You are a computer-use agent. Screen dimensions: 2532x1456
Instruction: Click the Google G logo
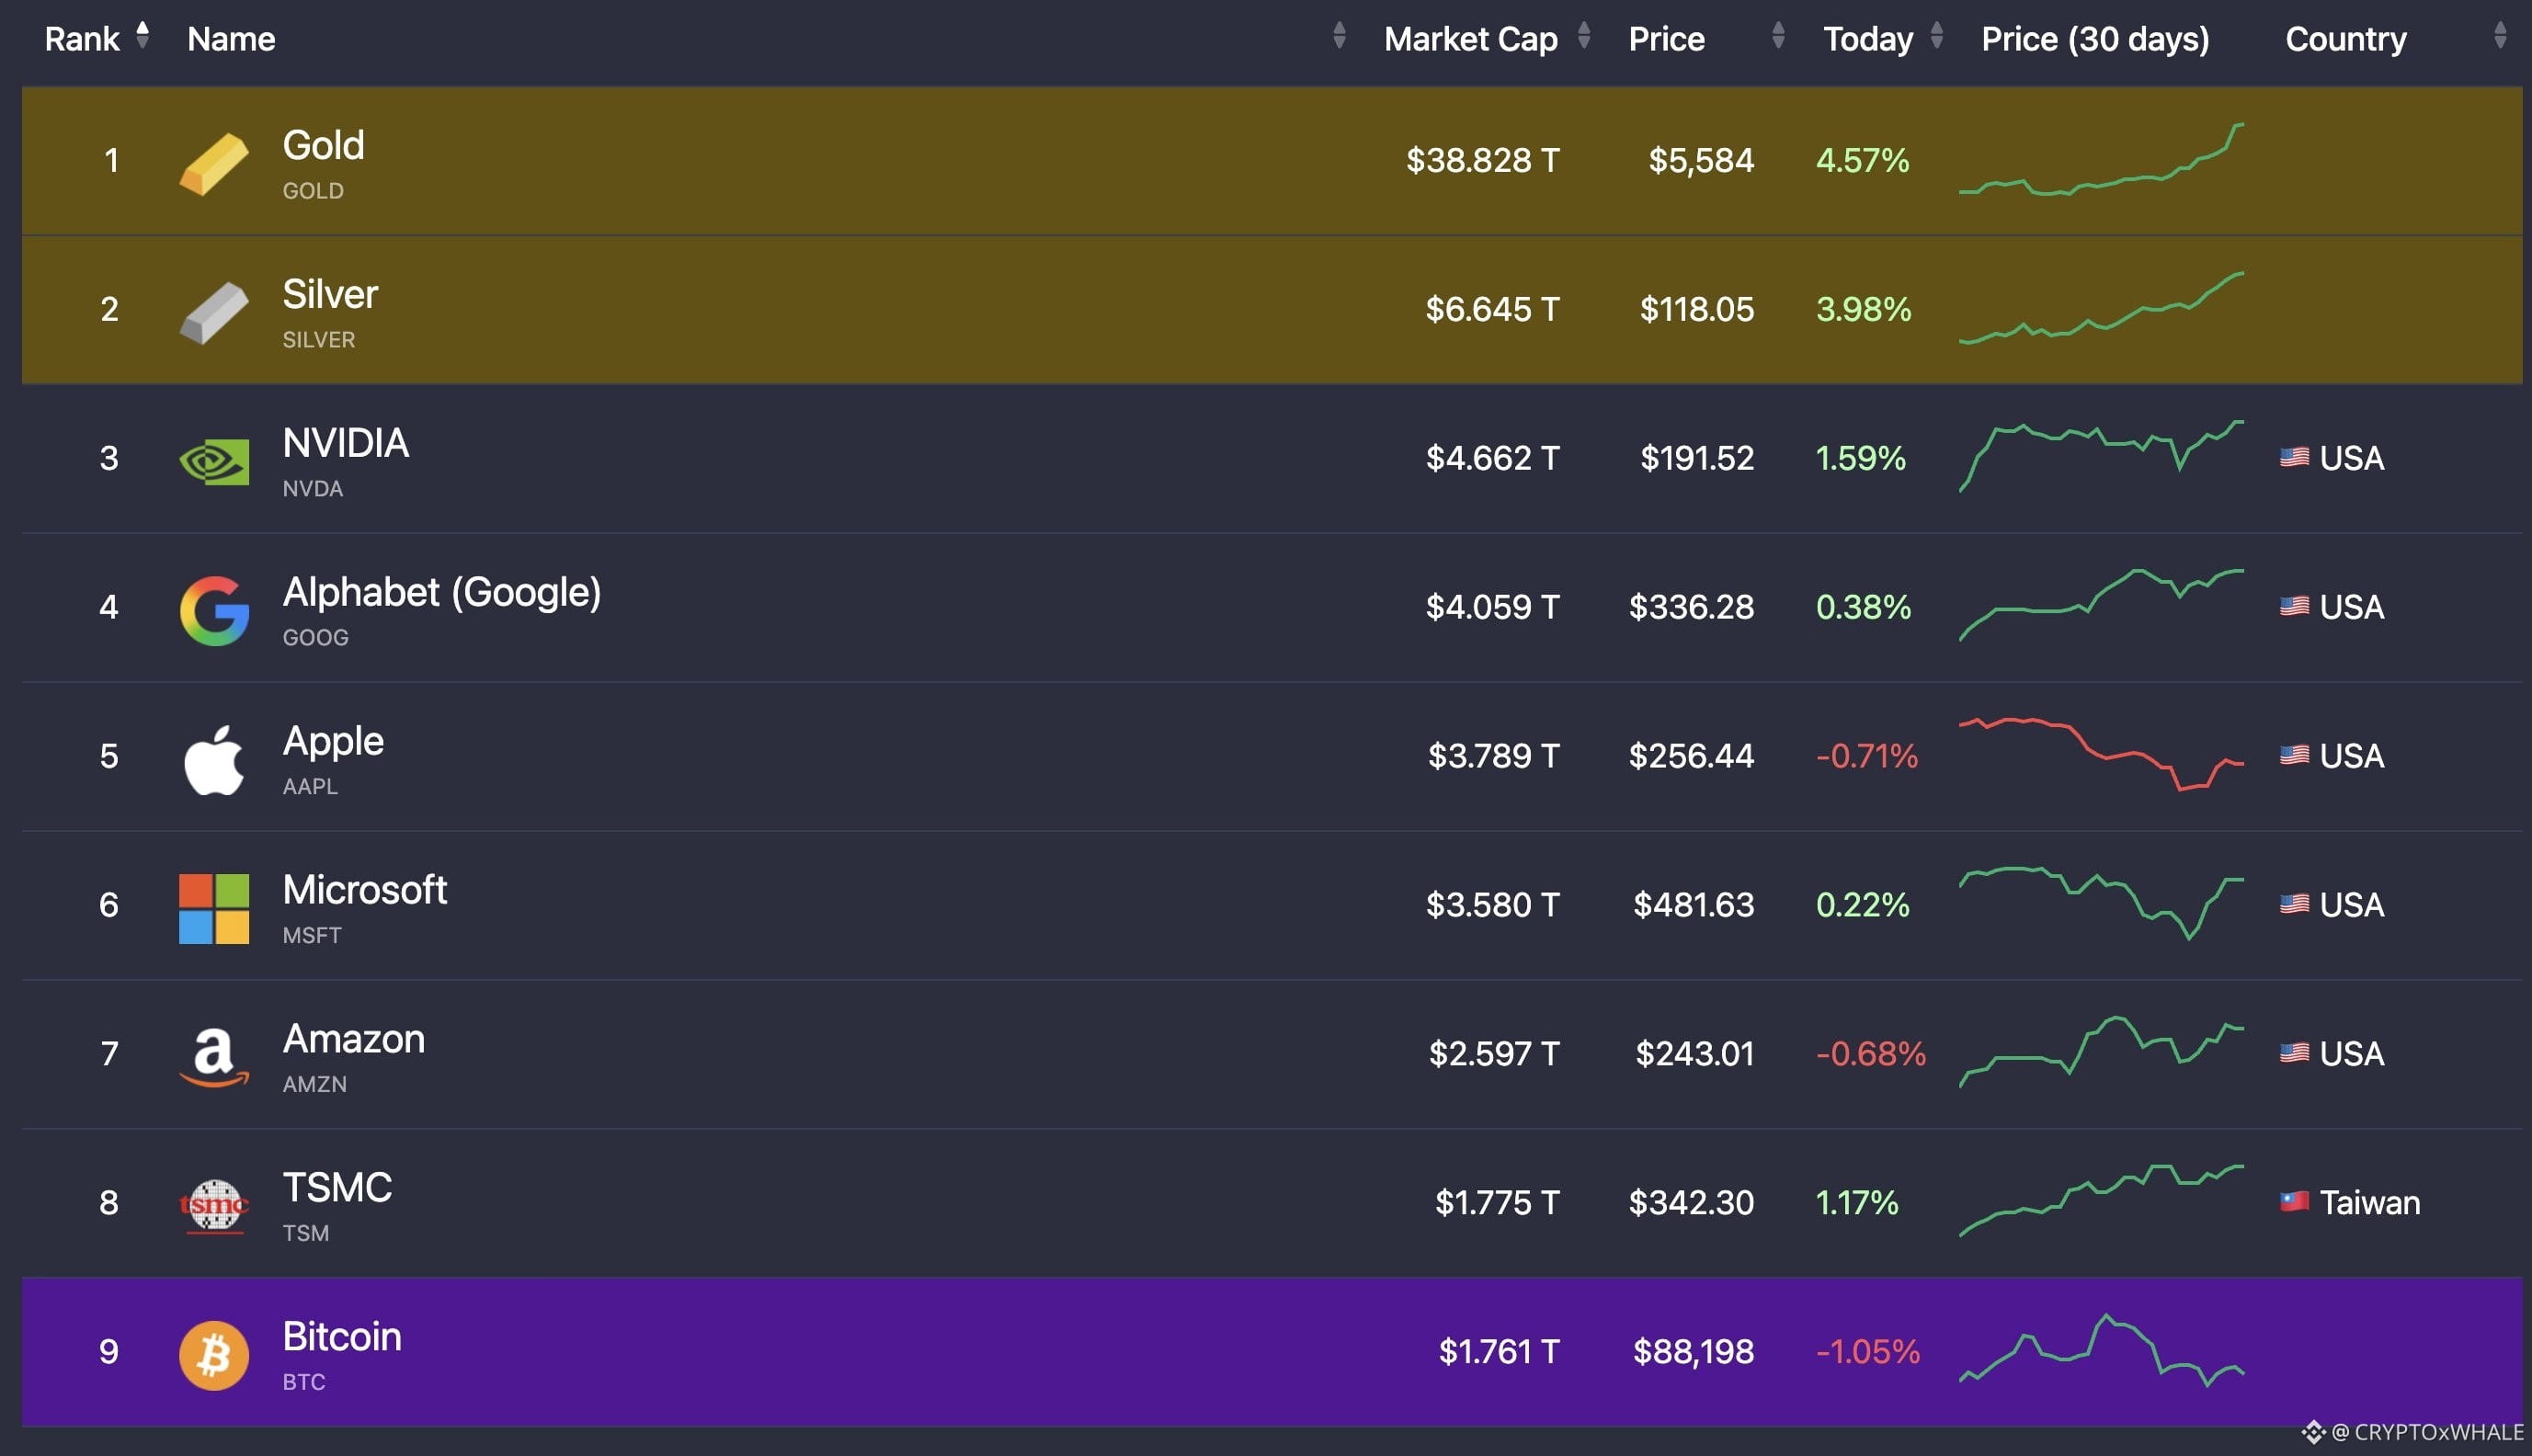(x=213, y=610)
